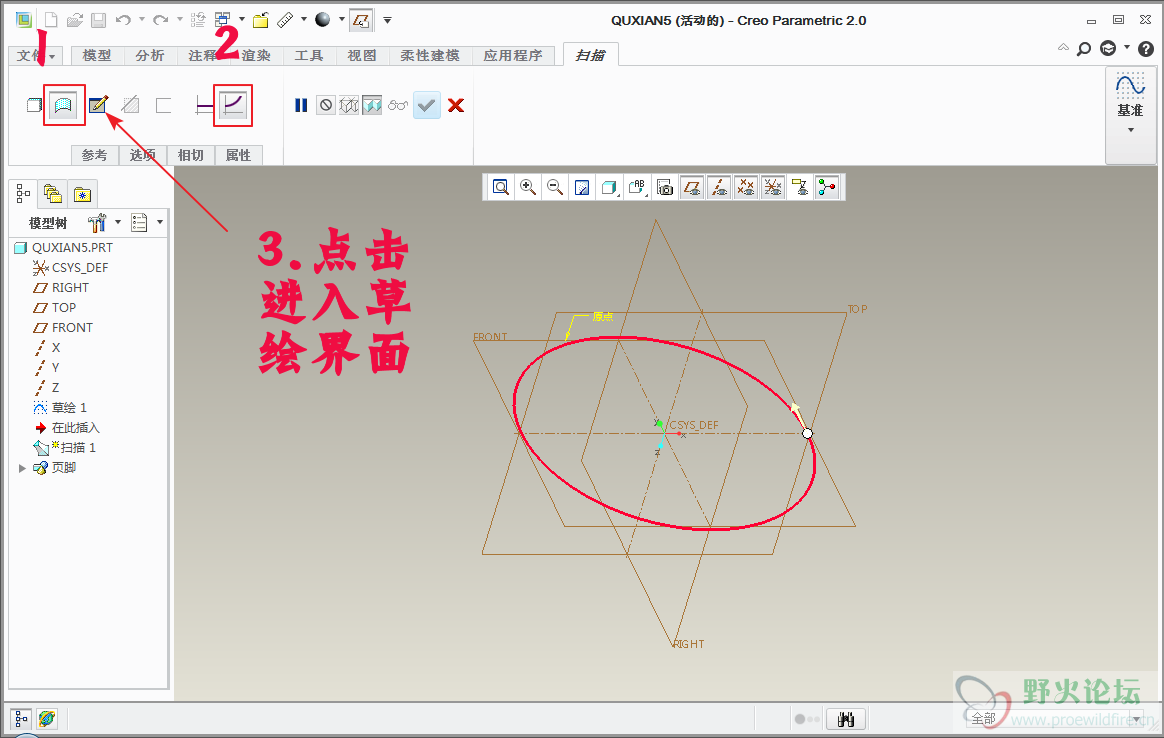1164x738 pixels.
Task: Open the redo history dropdown arrow
Action: point(180,19)
